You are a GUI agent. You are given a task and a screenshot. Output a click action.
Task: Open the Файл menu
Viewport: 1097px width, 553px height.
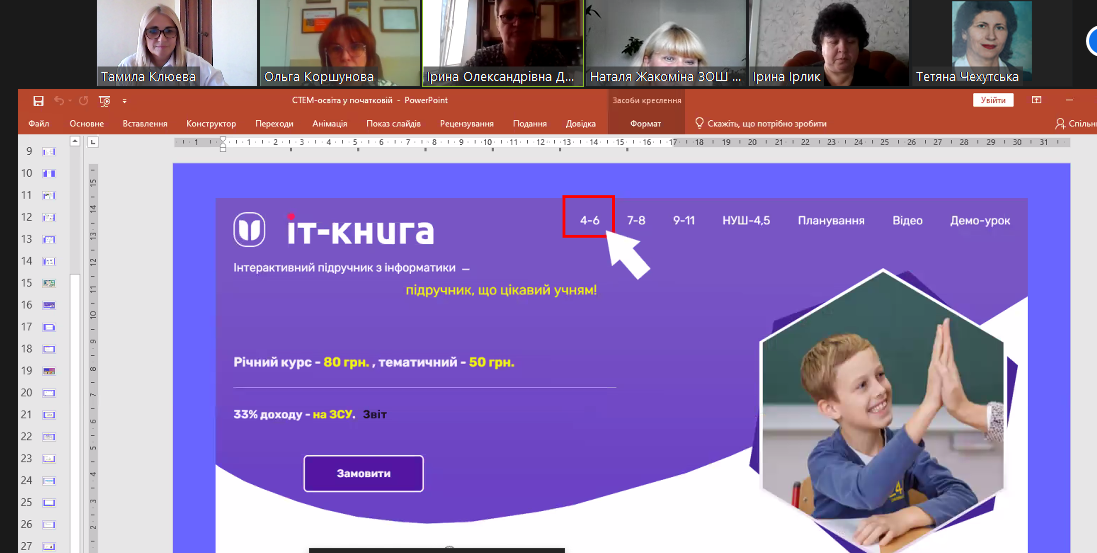pos(38,124)
